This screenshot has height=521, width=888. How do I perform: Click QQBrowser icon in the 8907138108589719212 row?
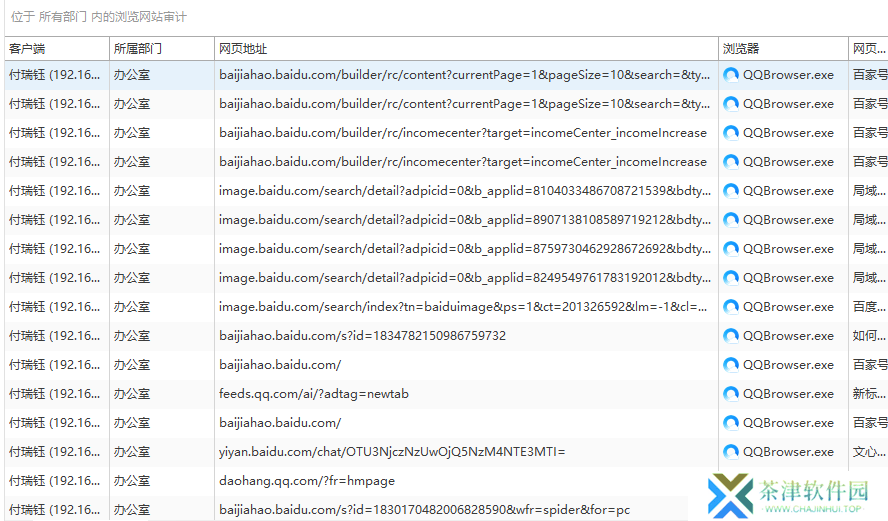point(731,220)
